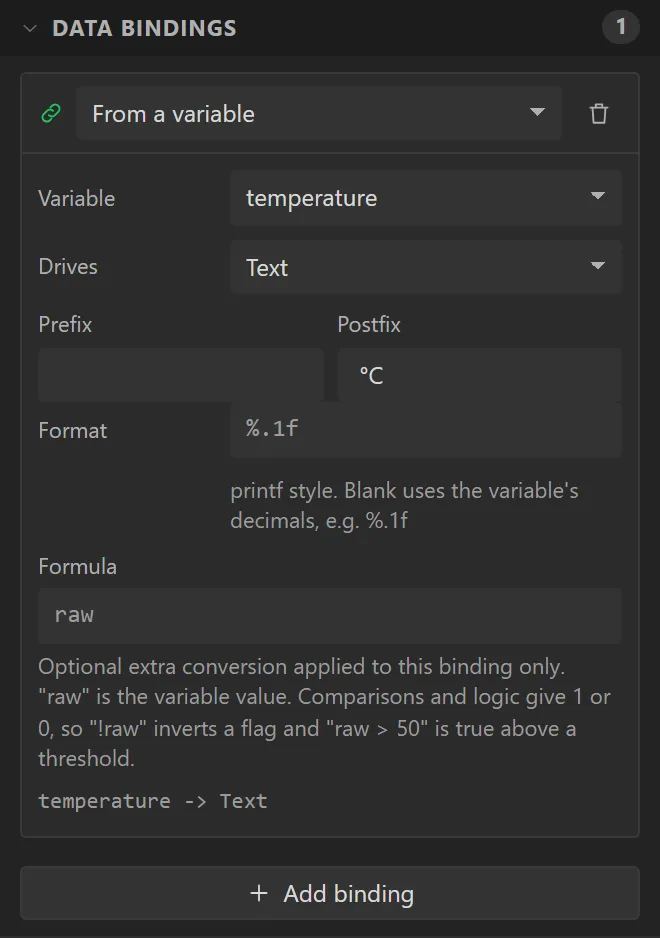Click the Postfix field containing °C
The image size is (660, 938).
(479, 374)
